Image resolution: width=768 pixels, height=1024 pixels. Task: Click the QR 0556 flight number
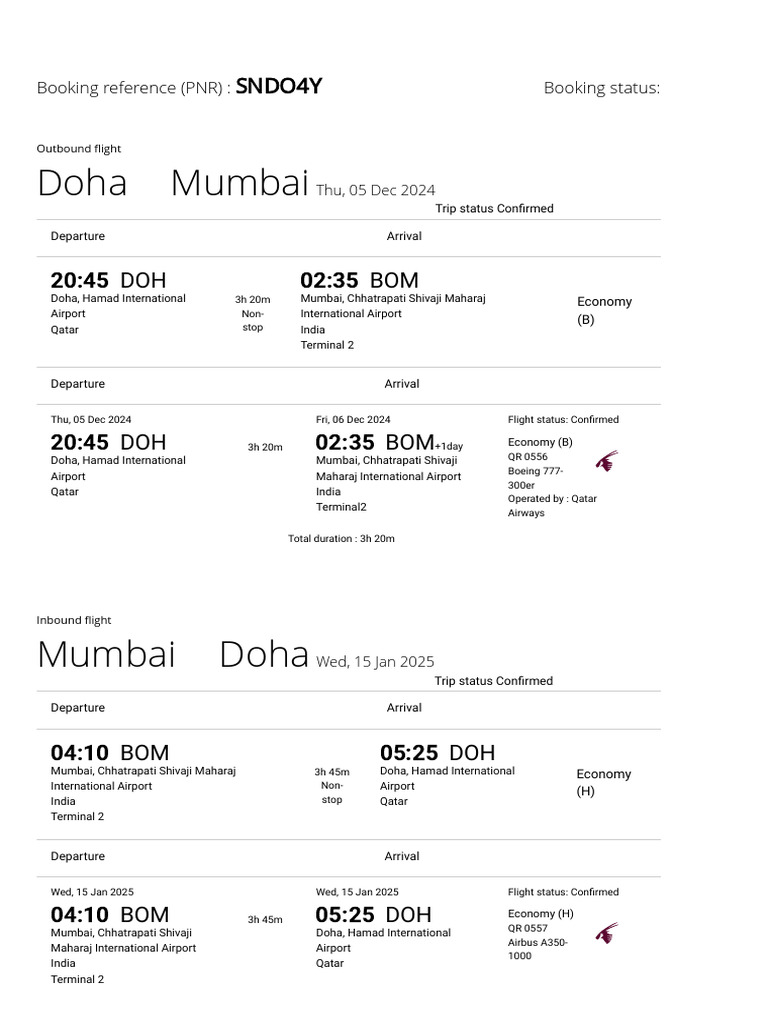[528, 457]
